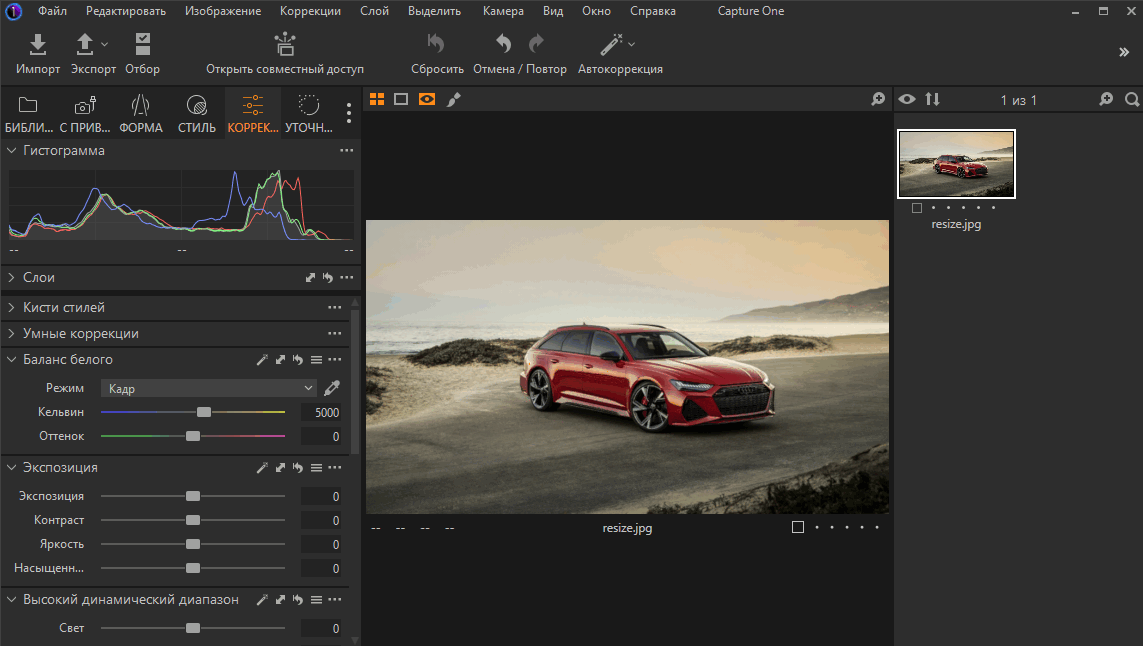Image resolution: width=1143 pixels, height=646 pixels.
Task: Select the resize.jpg thumbnail
Action: [956, 164]
